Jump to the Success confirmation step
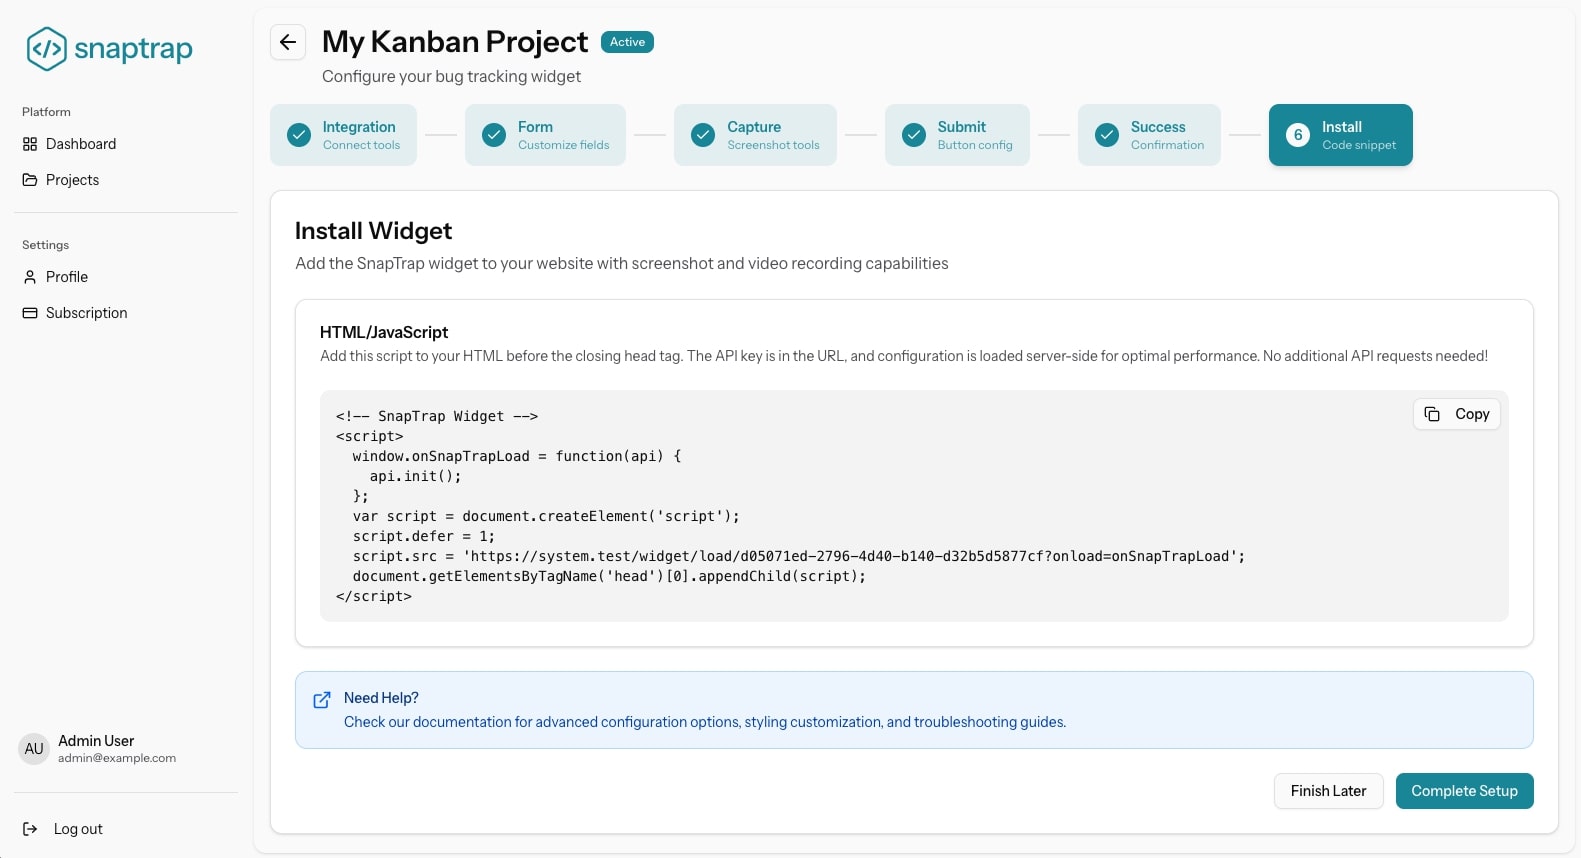Image resolution: width=1581 pixels, height=858 pixels. [x=1149, y=135]
